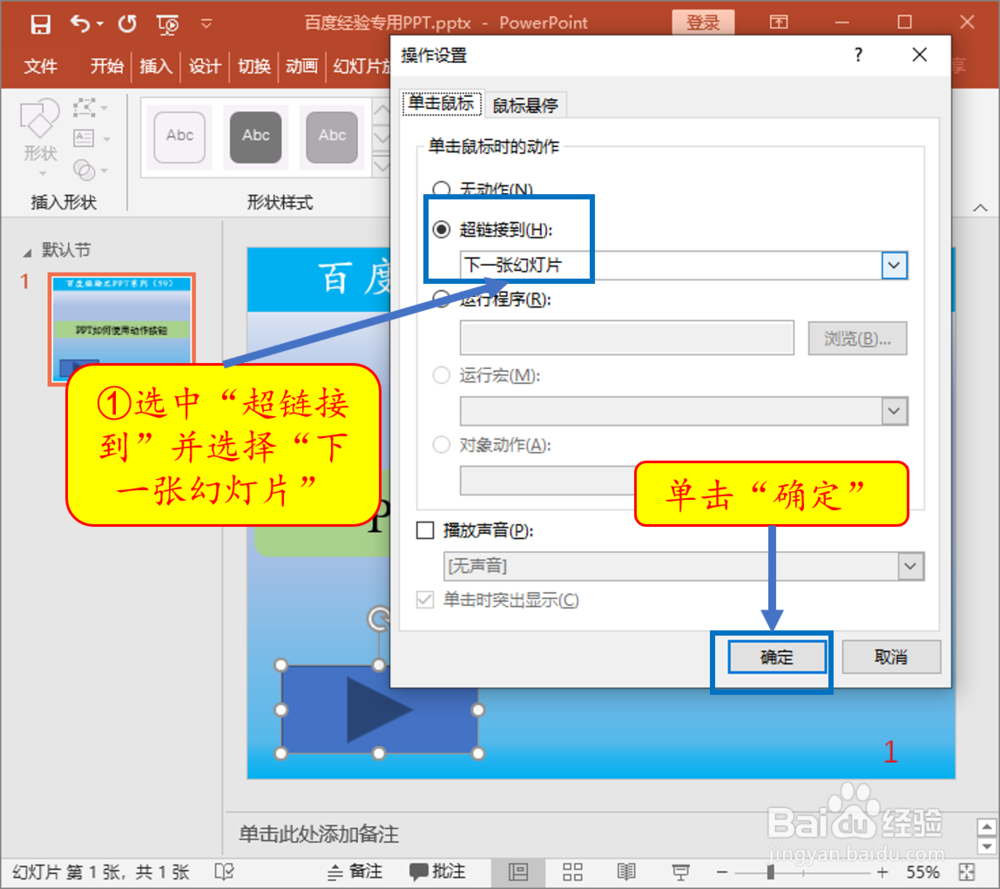
Task: Click the spell check icon in status bar
Action: click(224, 872)
